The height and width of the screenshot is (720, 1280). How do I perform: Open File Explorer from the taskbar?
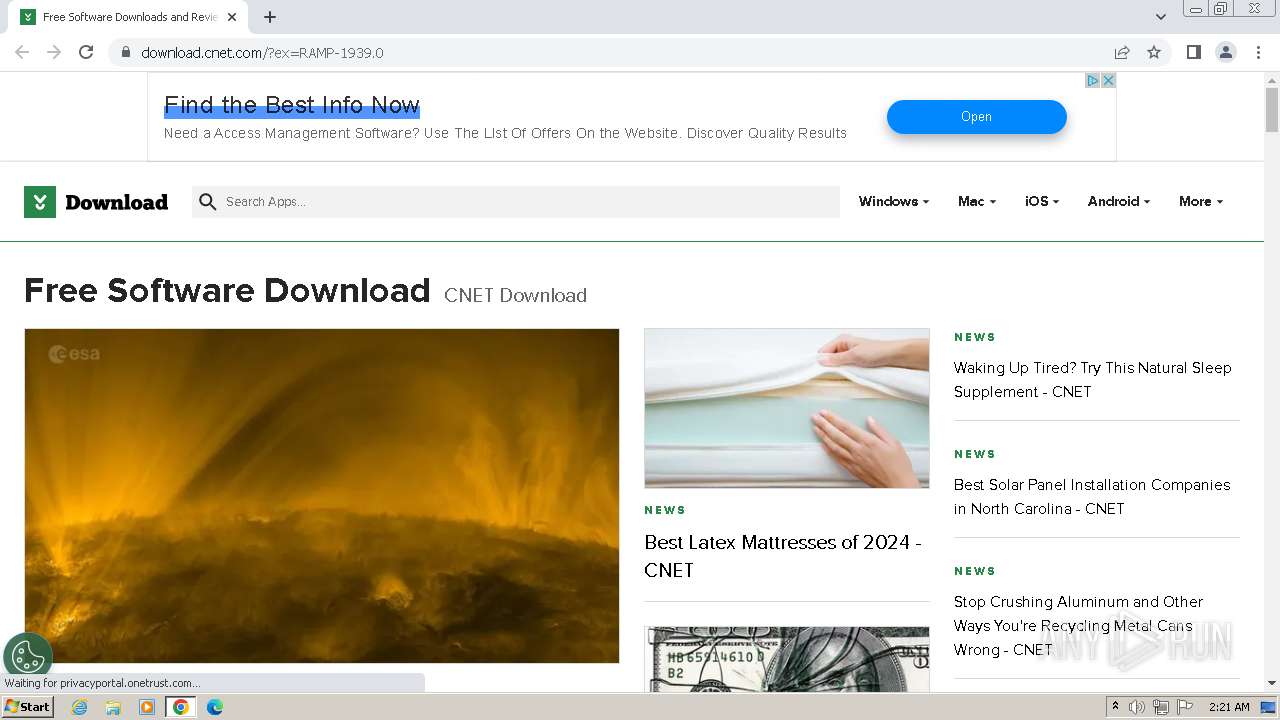[x=113, y=707]
